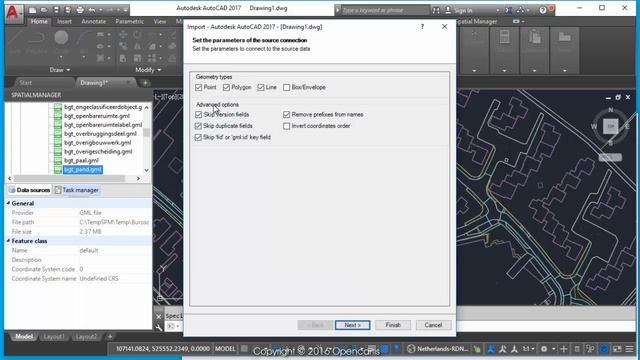Click the command line wrench customize icon
Image resolution: width=640 pixels, height=360 pixels.
click(159, 327)
